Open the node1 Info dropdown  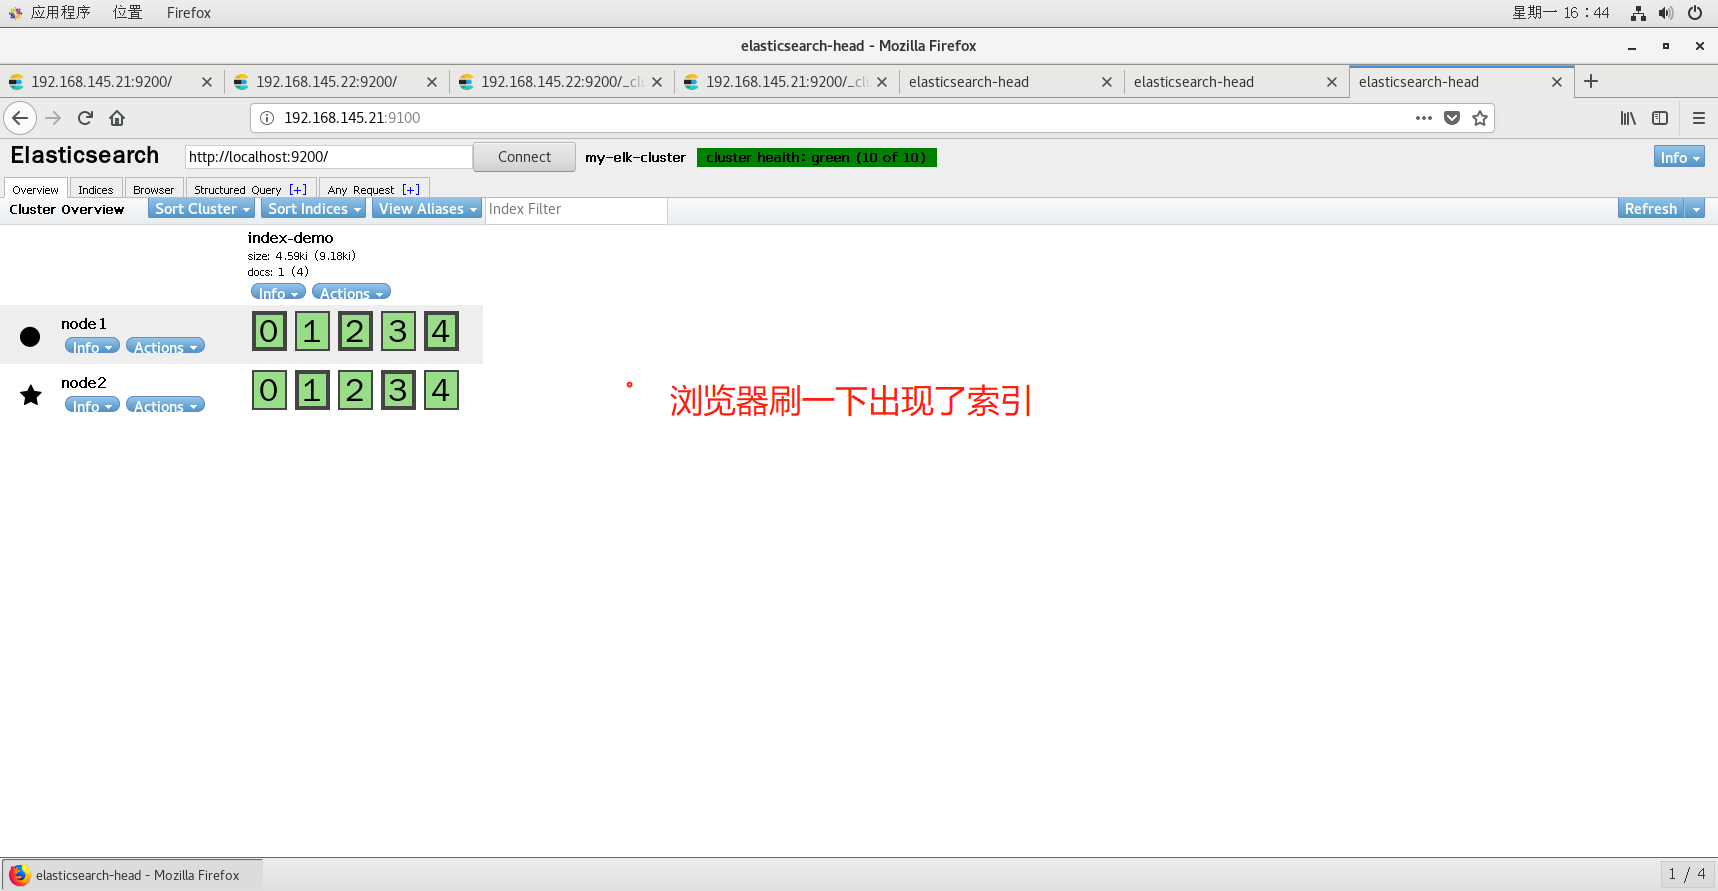click(92, 347)
